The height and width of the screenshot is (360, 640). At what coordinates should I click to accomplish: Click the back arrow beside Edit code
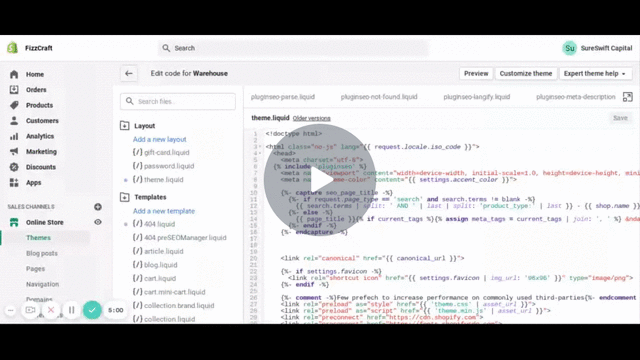pyautogui.click(x=129, y=73)
